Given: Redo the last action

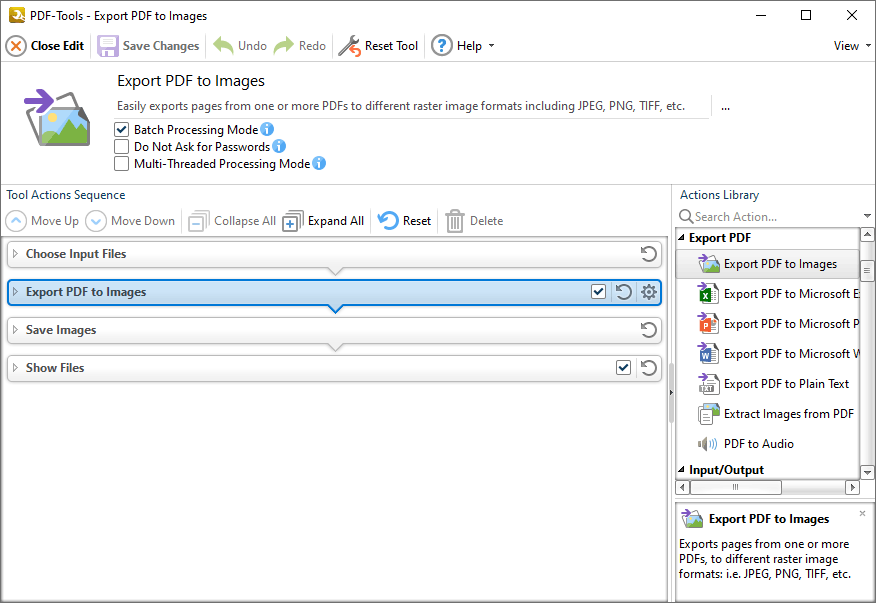Looking at the screenshot, I should 300,46.
